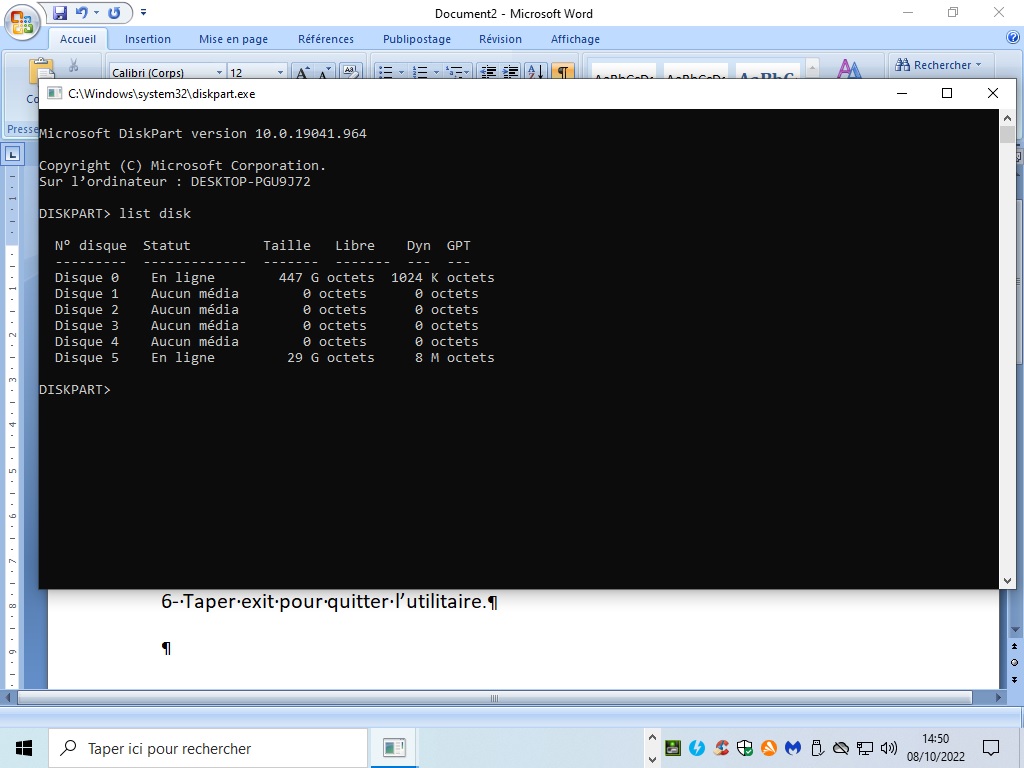Toggle paragraph marks display (¶) button
The height and width of the screenshot is (768, 1024).
click(564, 72)
